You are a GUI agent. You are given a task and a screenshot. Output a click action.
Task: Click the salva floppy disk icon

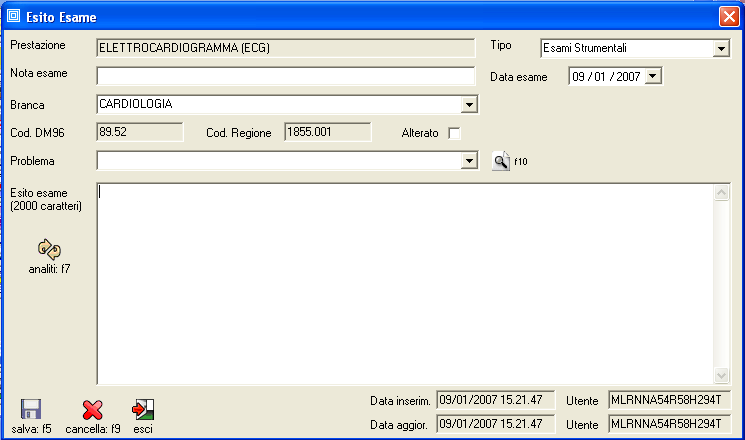point(30,409)
